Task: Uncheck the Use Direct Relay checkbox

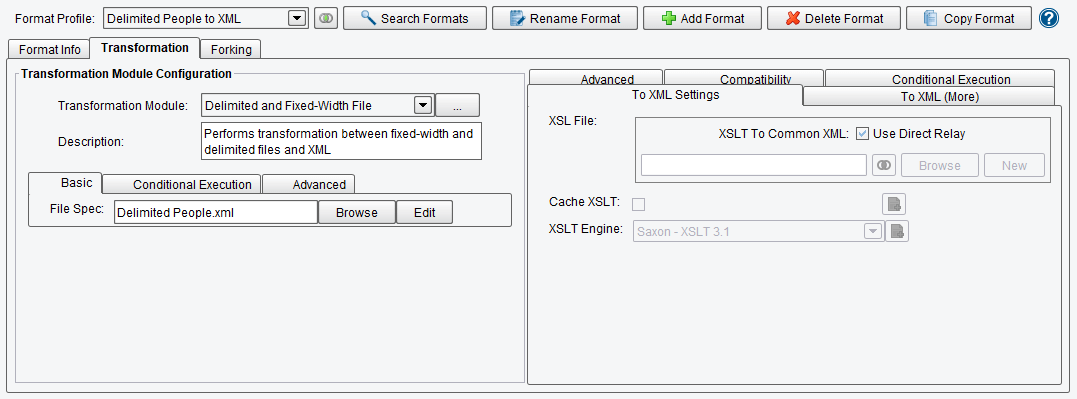Action: click(863, 134)
